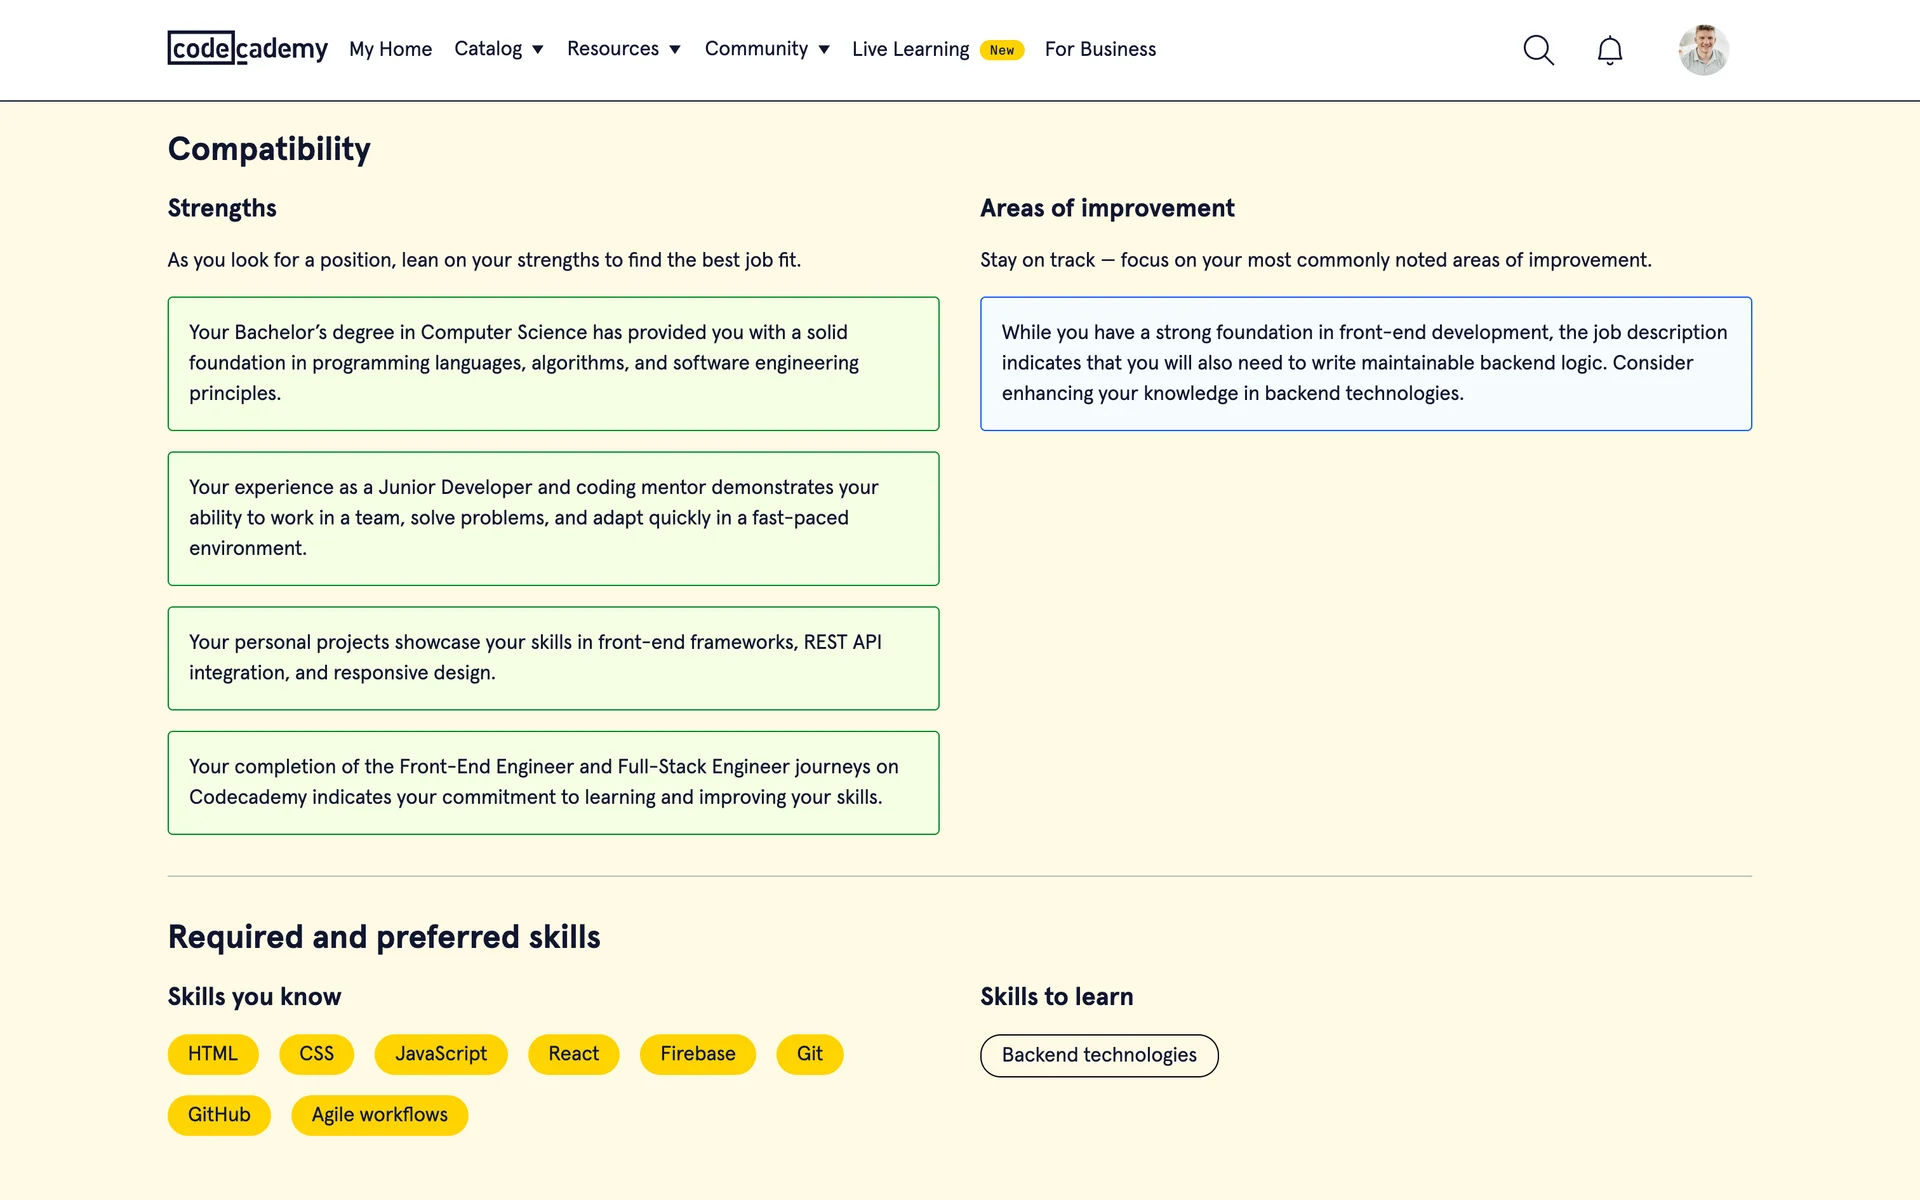Expand the Catalog dropdown menu

(498, 49)
